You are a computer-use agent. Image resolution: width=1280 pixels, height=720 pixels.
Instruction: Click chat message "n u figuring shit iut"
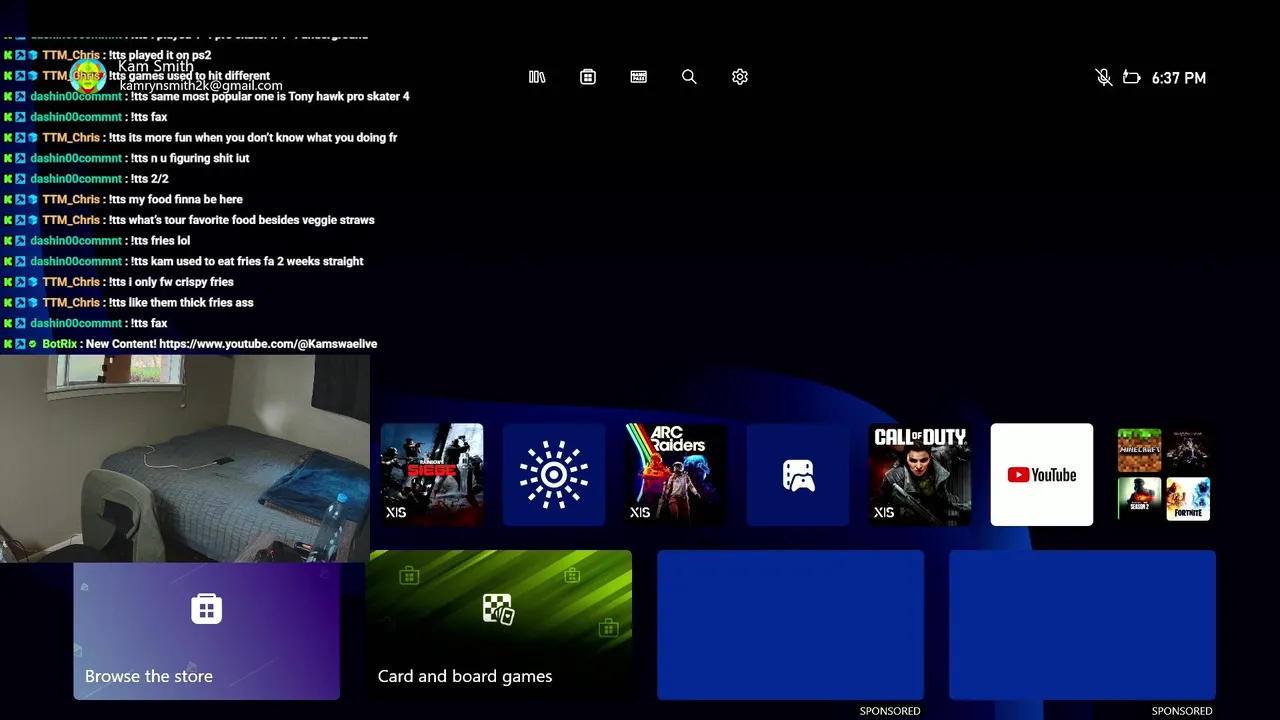(190, 158)
